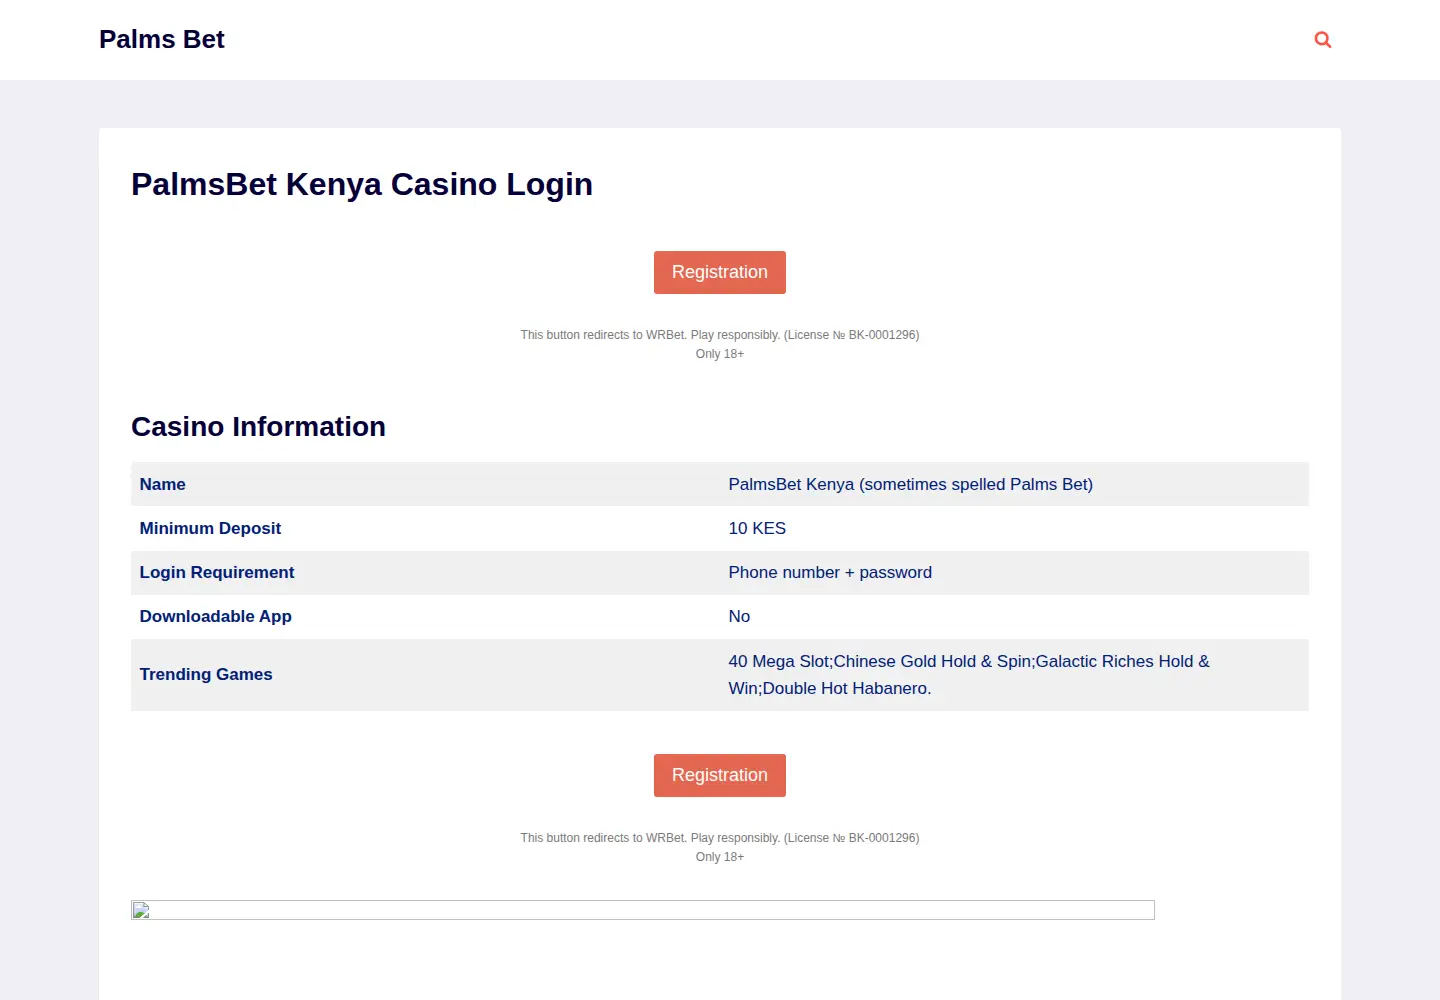The width and height of the screenshot is (1440, 1000).
Task: Click the 'Minimum Deposit' row label
Action: coord(210,528)
